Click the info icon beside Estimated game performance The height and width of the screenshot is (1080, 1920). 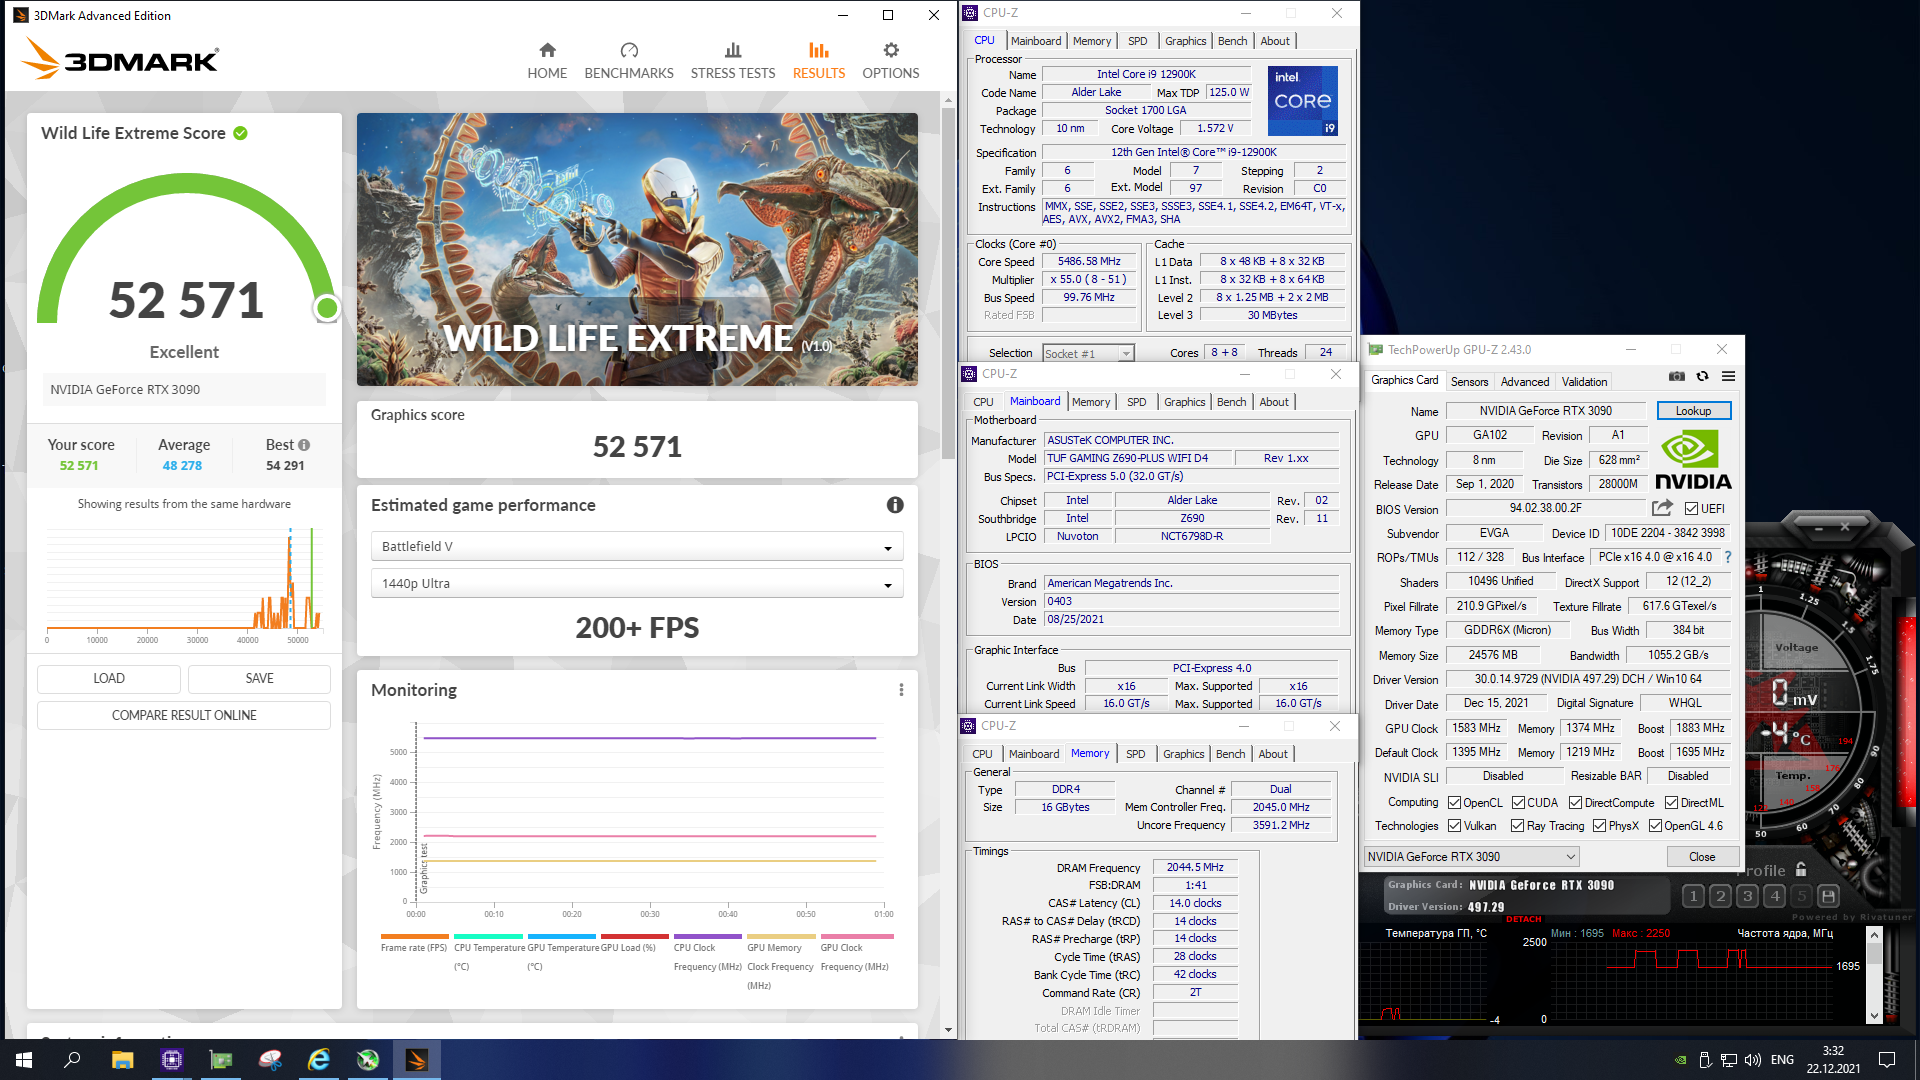(x=895, y=505)
